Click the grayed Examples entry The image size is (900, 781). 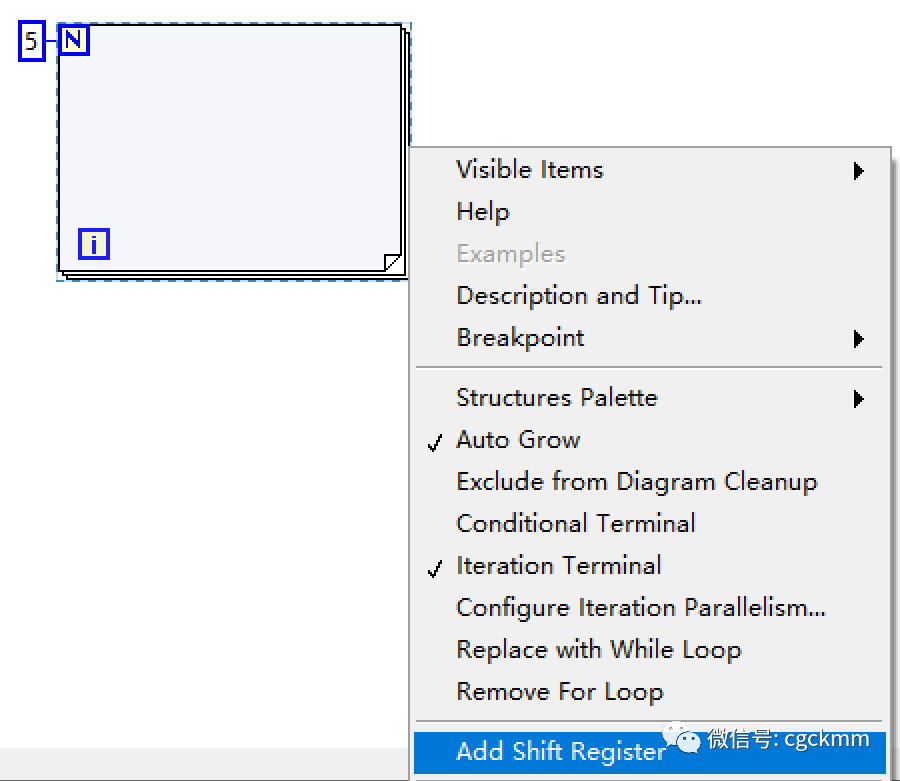pos(510,254)
